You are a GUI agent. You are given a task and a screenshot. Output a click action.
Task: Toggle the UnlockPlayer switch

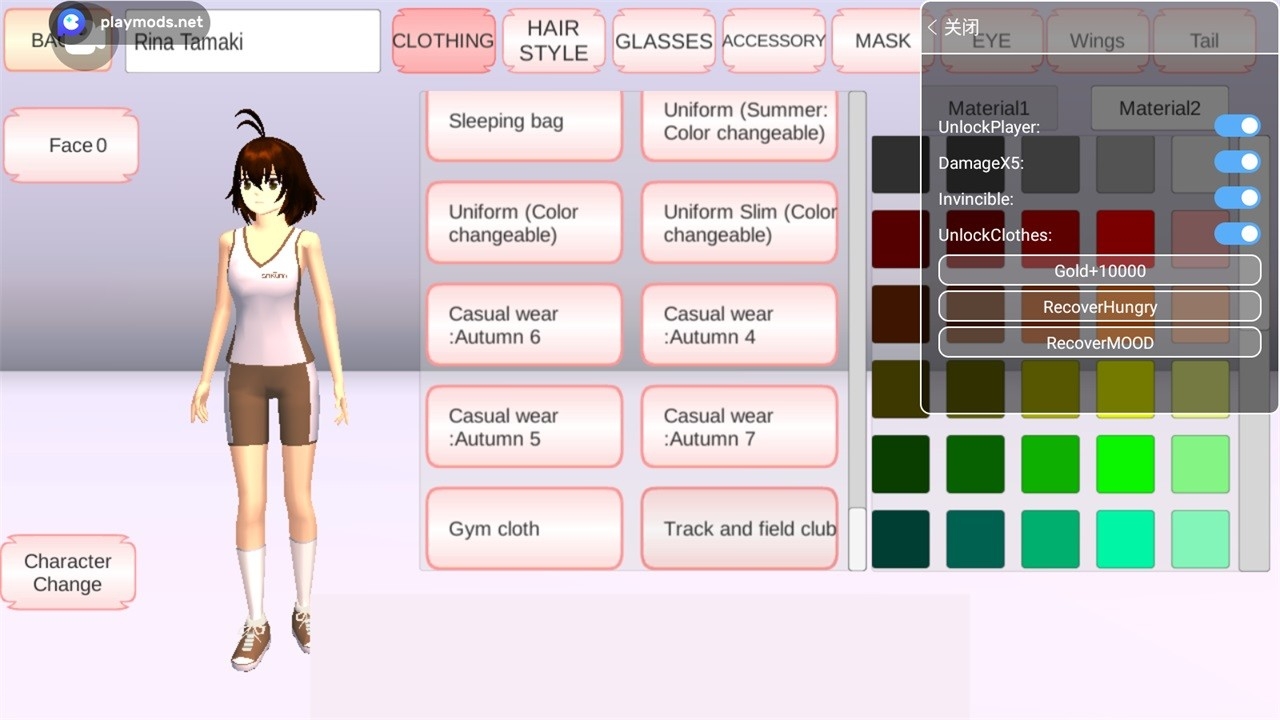point(1237,126)
